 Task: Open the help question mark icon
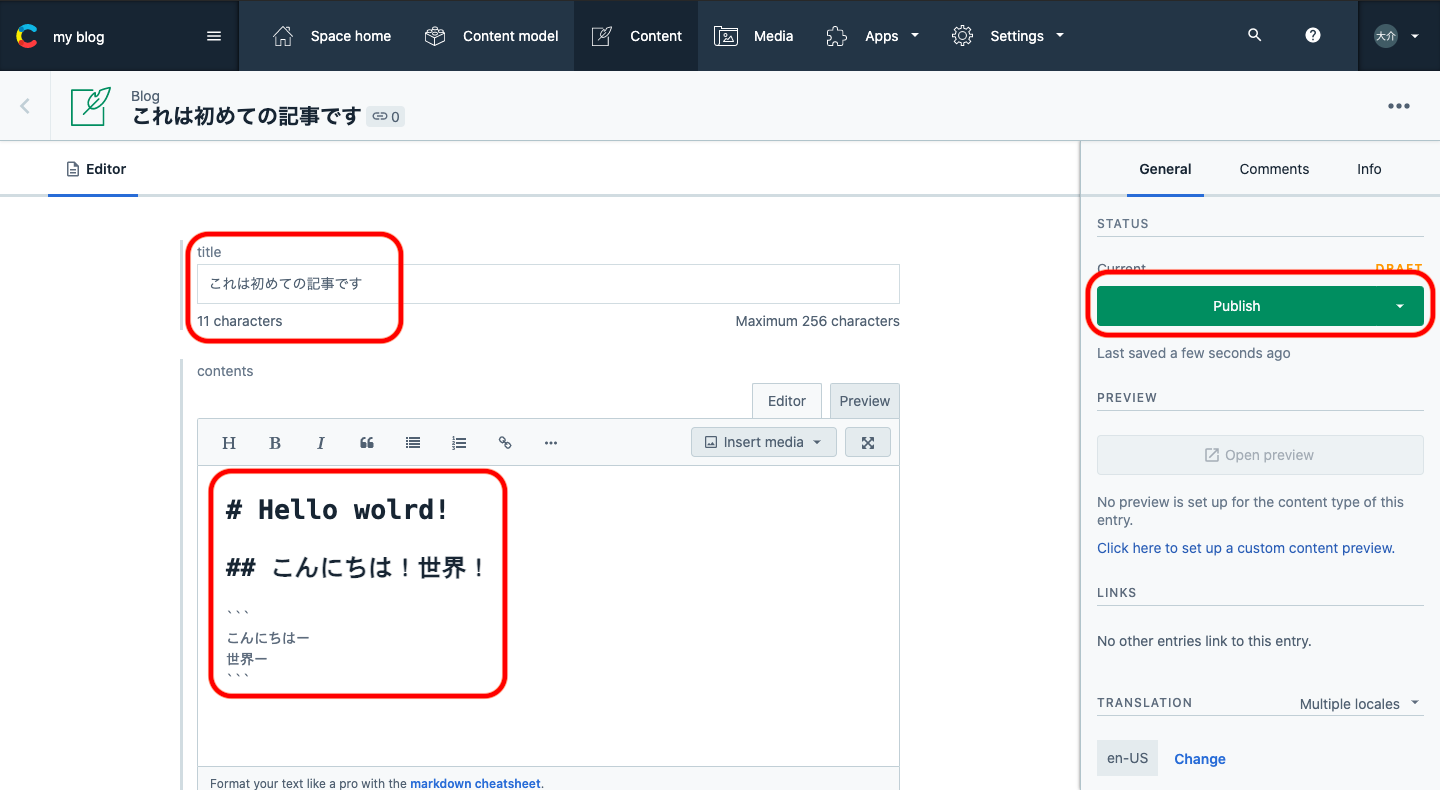pos(1313,35)
